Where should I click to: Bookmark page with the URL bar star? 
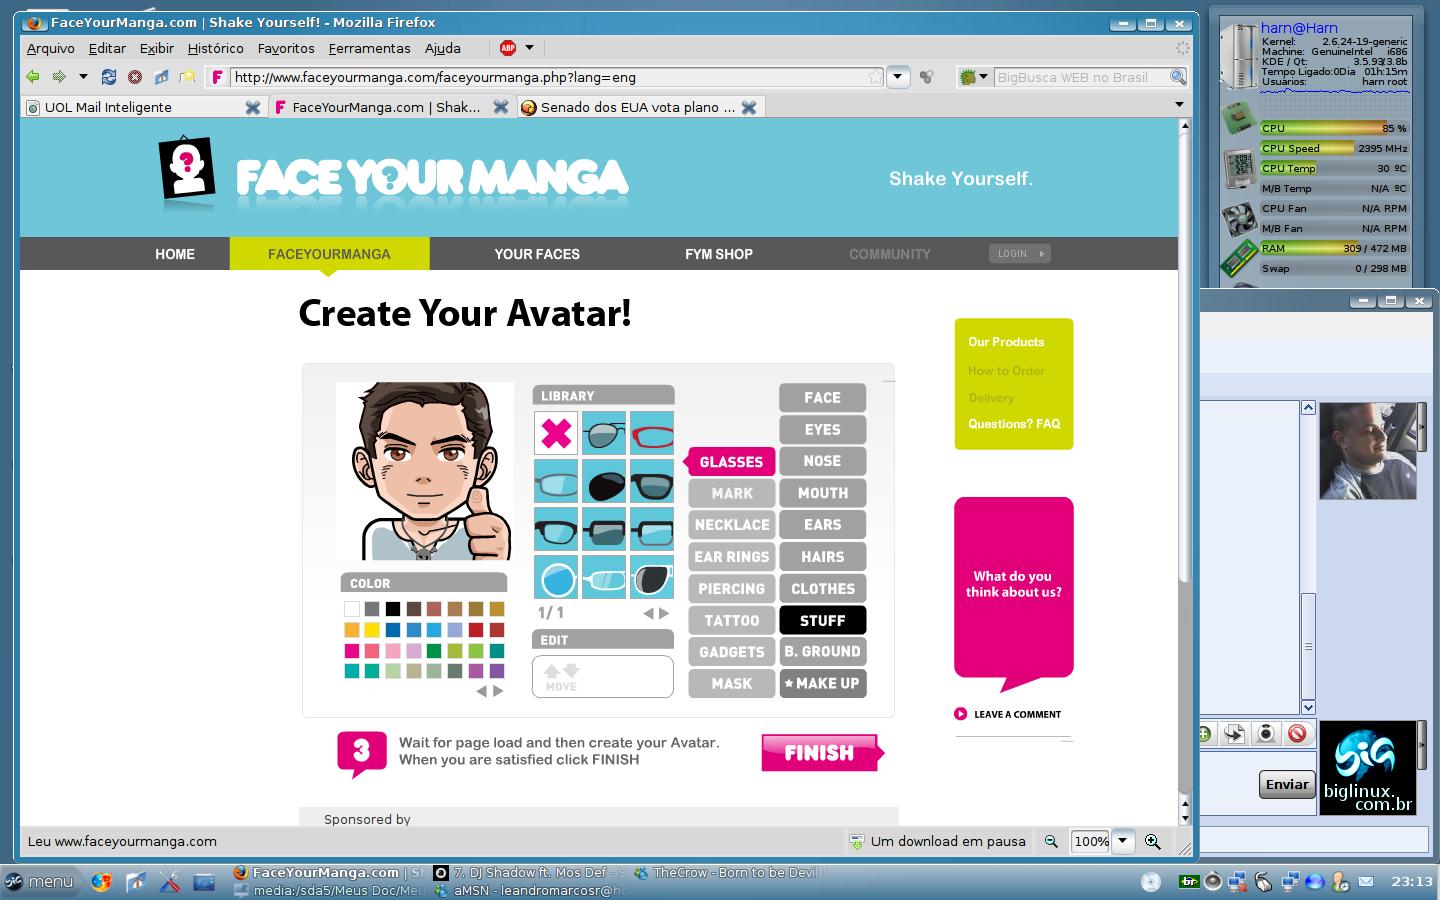pos(875,77)
